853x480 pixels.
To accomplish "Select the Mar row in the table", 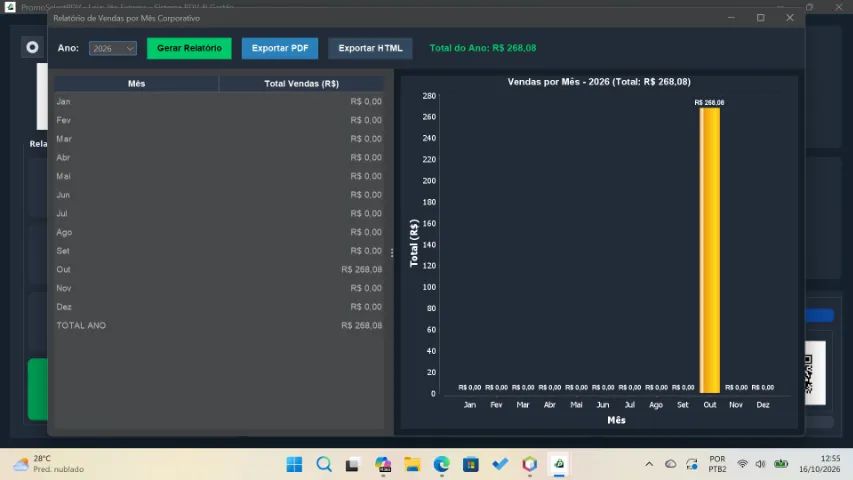I will click(x=219, y=139).
